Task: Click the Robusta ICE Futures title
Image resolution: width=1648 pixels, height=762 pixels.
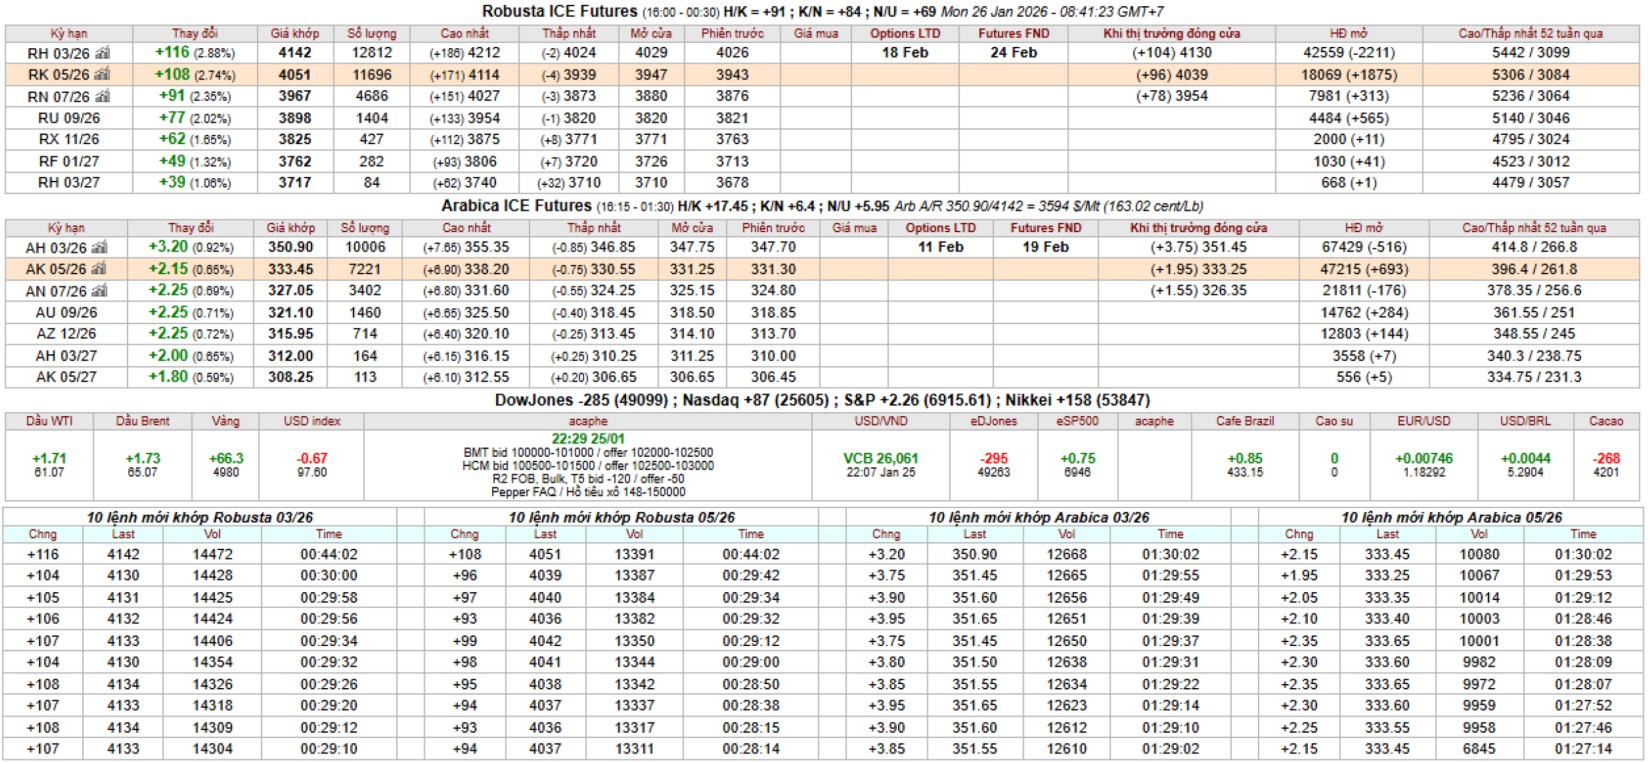Action: click(x=559, y=12)
